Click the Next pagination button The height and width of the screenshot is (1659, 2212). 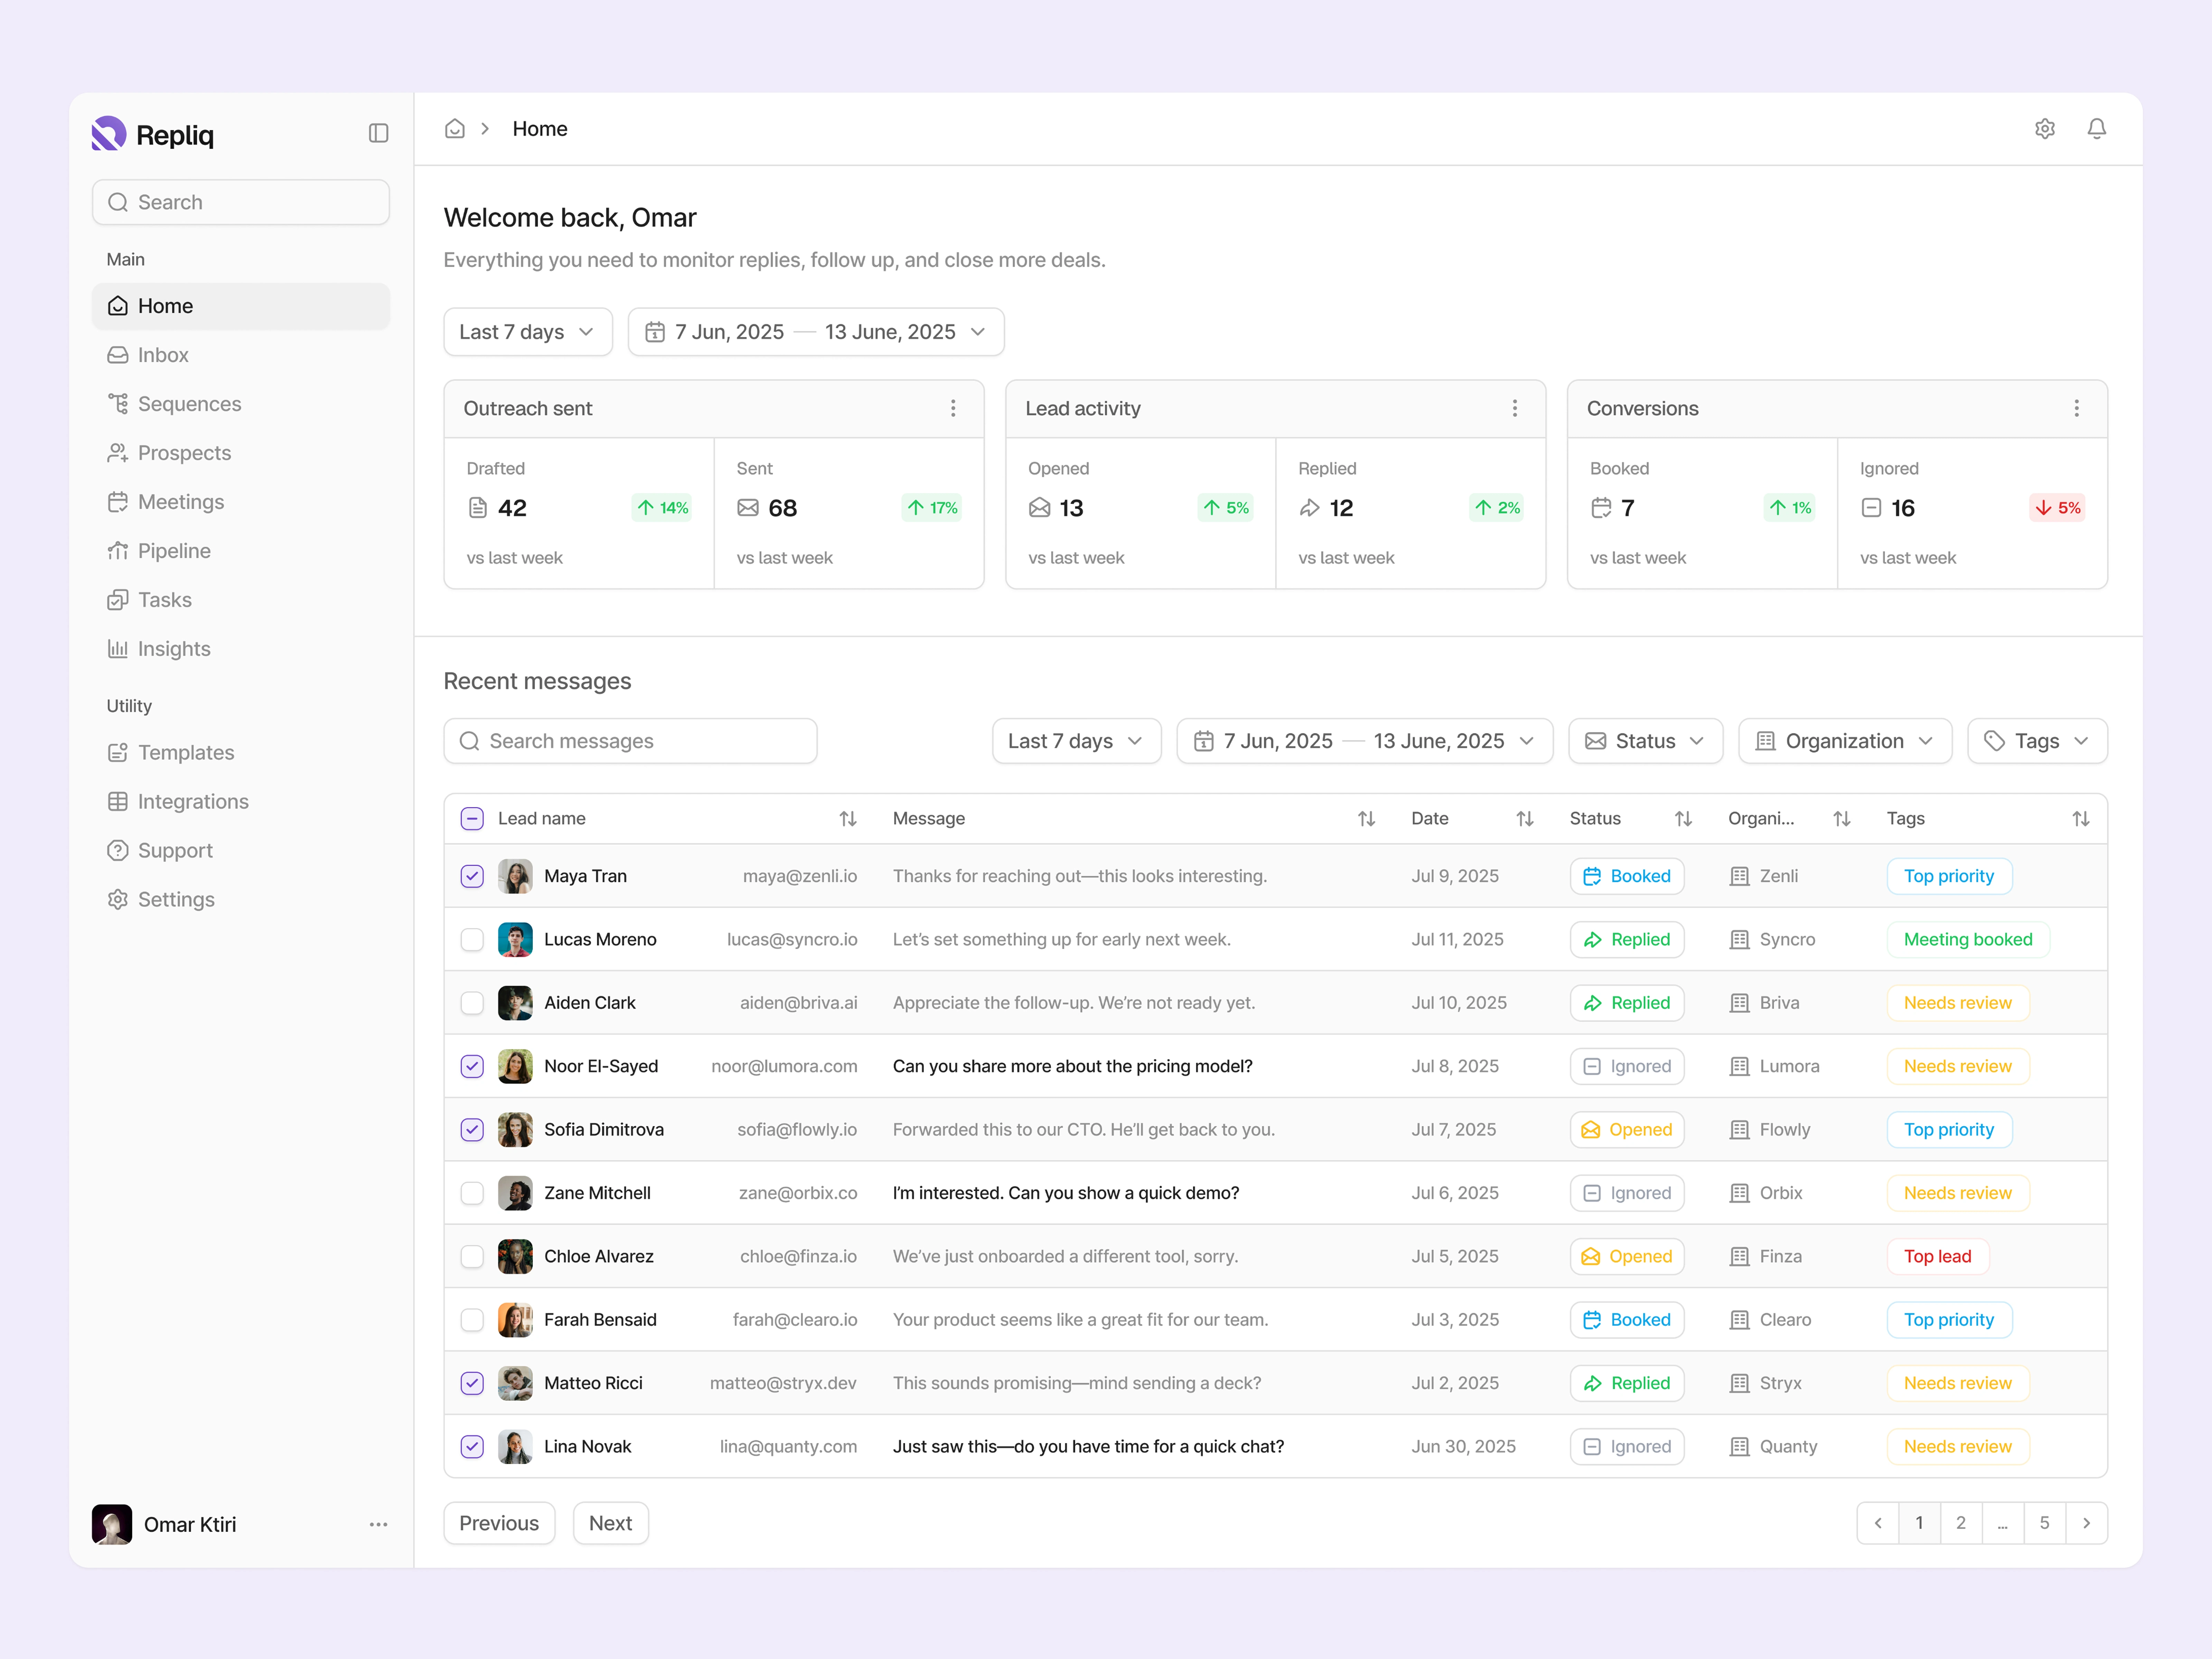point(610,1523)
